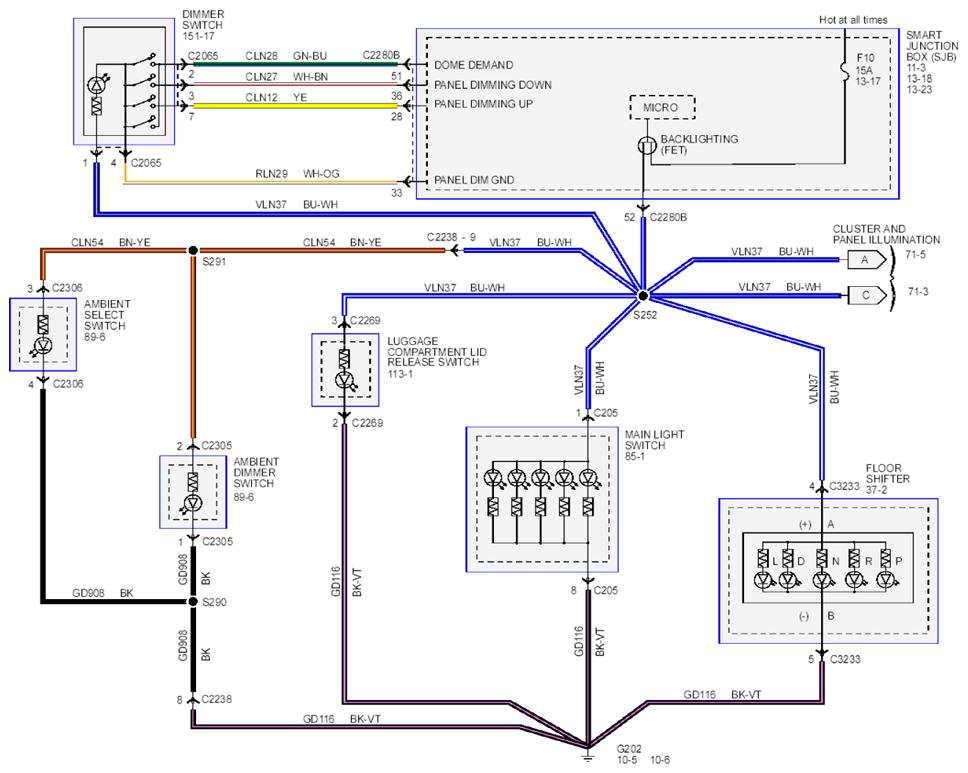Select the Main Light Switch component box
The image size is (968, 773).
(542, 499)
